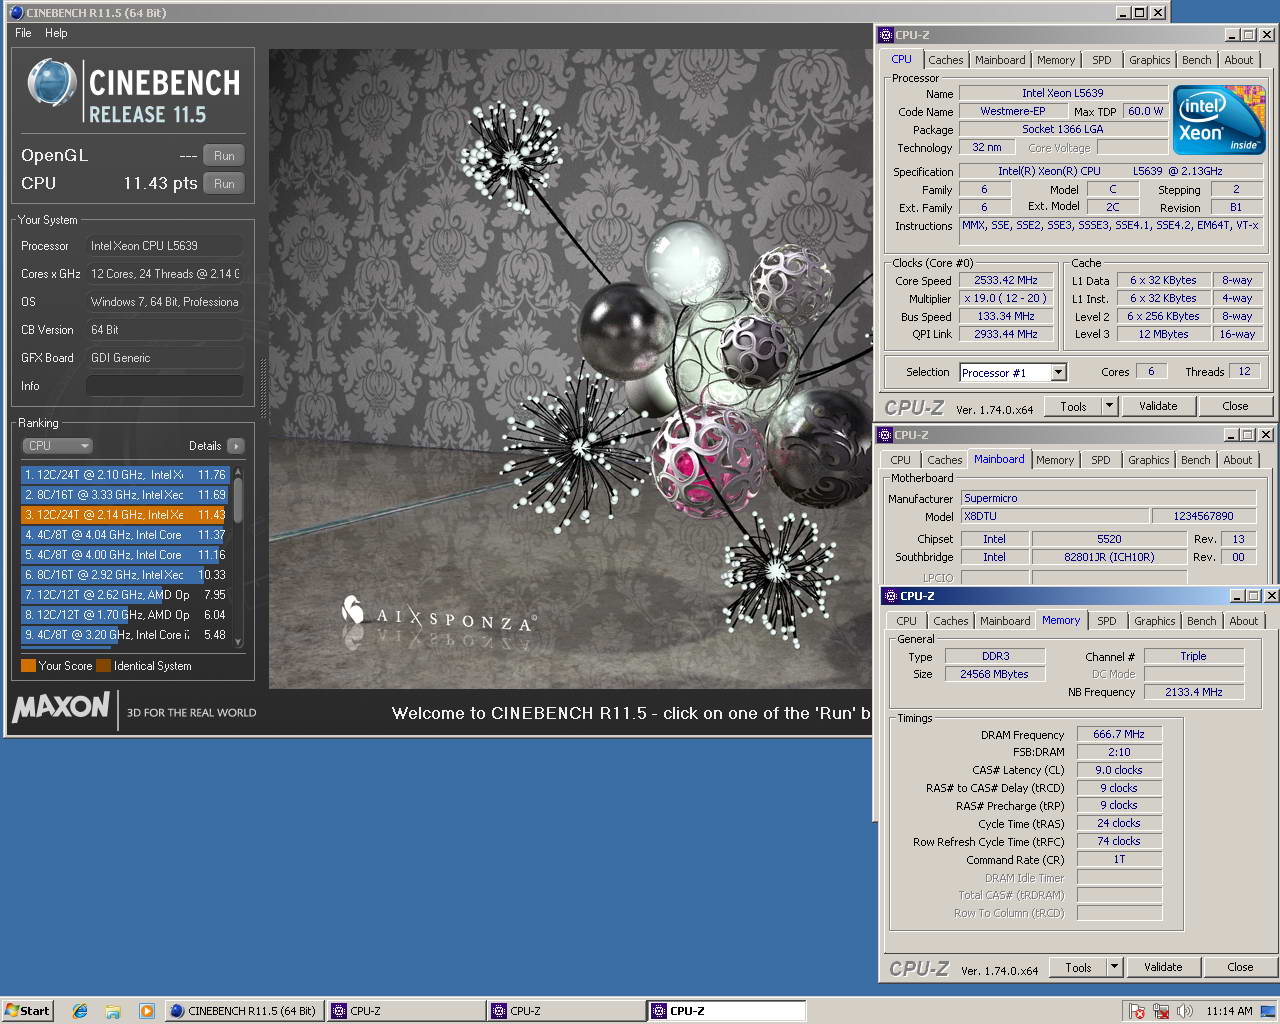Open SPD tab in top CPU-Z window

[1101, 60]
